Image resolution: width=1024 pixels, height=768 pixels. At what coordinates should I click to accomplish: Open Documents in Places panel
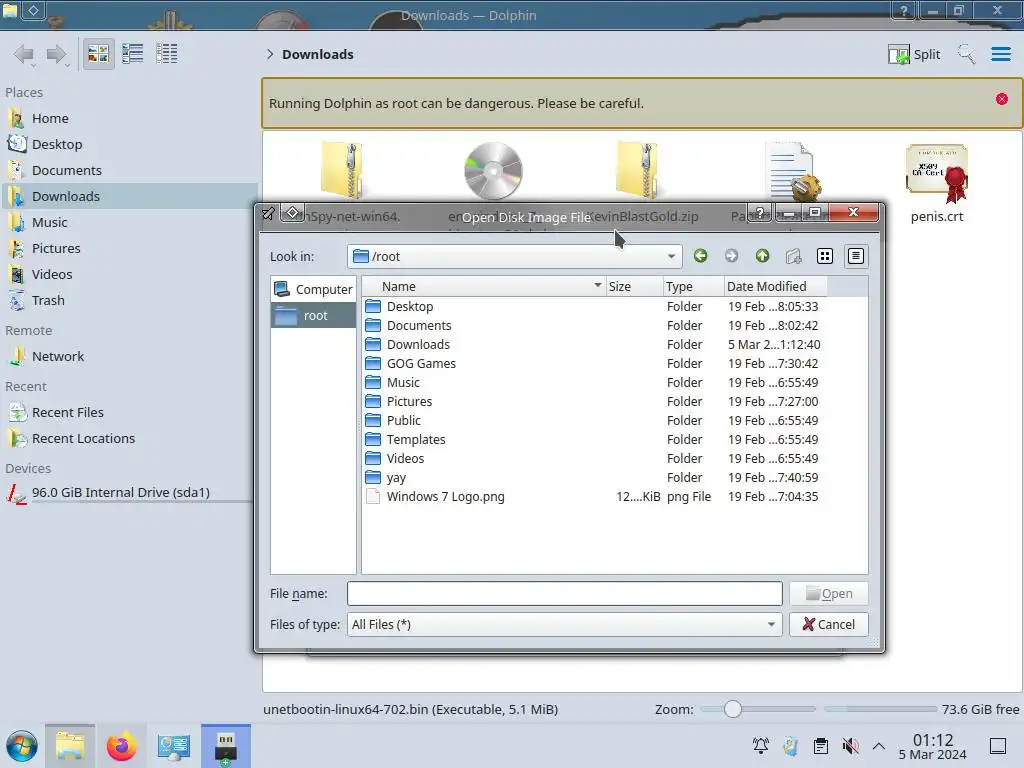[x=67, y=170]
